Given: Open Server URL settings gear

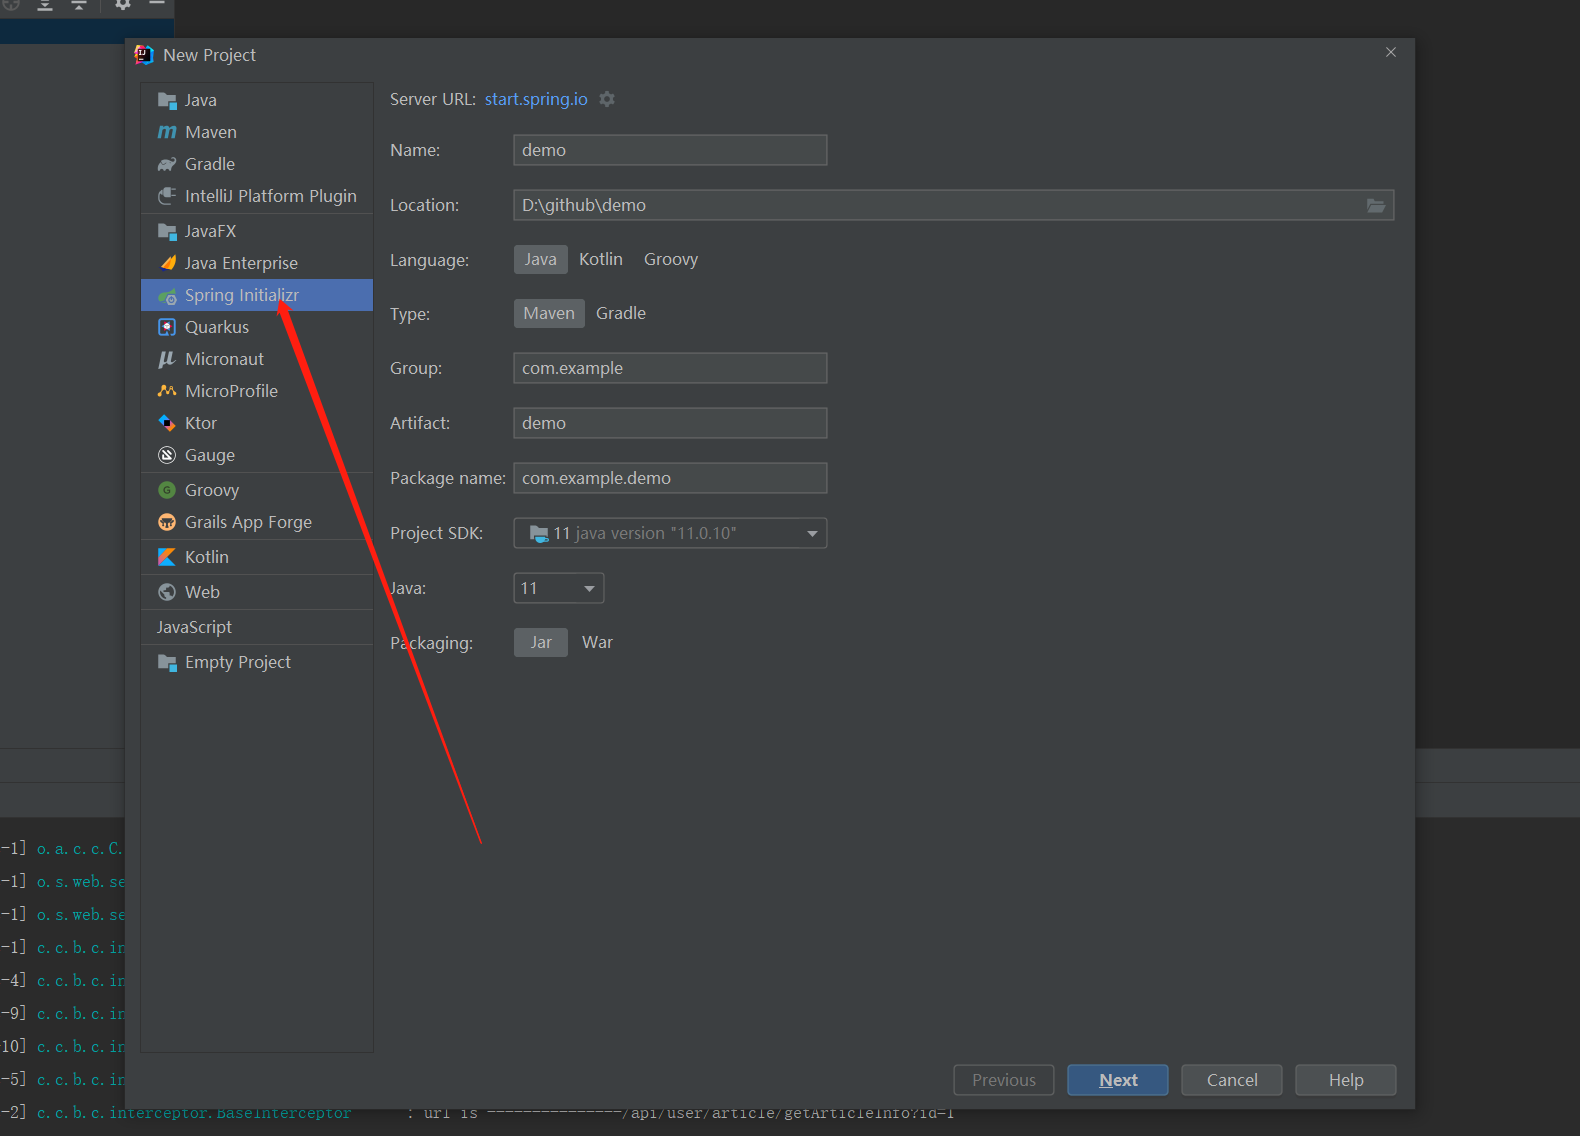Looking at the screenshot, I should (607, 99).
